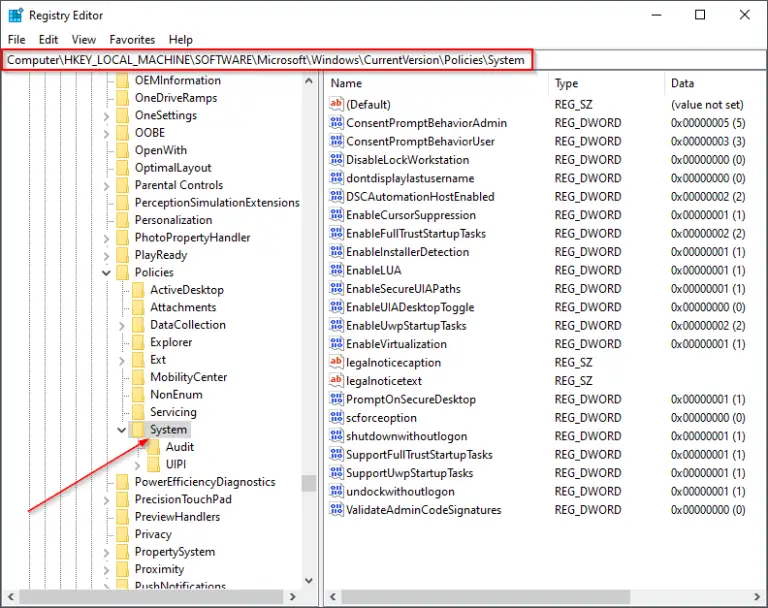Select the (Default) value icon
This screenshot has height=608, width=768.
pos(336,105)
